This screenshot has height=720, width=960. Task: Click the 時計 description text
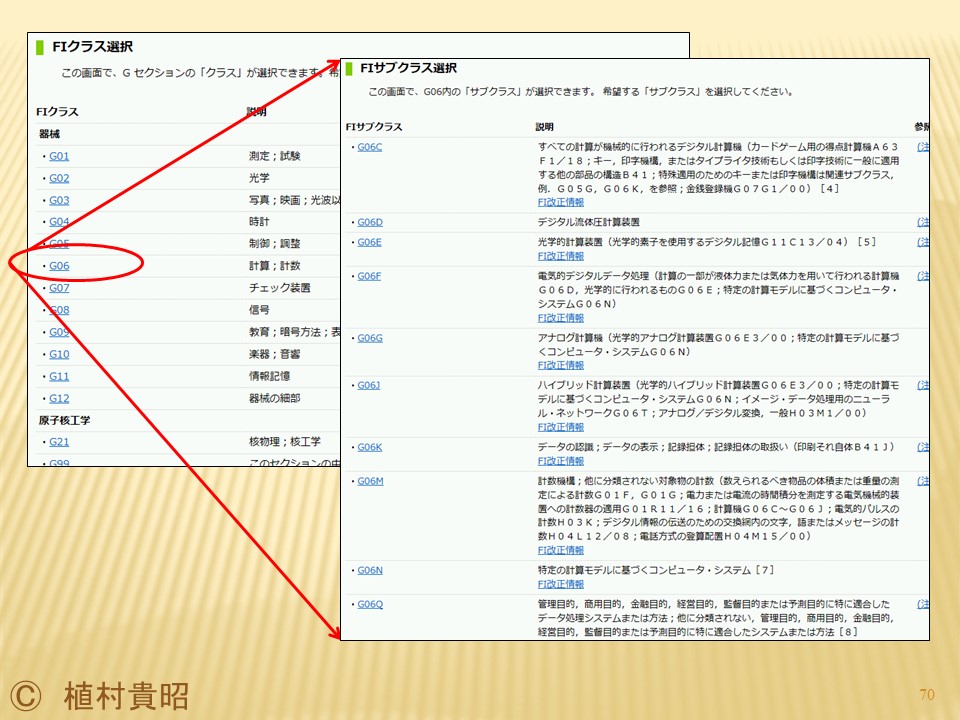259,222
